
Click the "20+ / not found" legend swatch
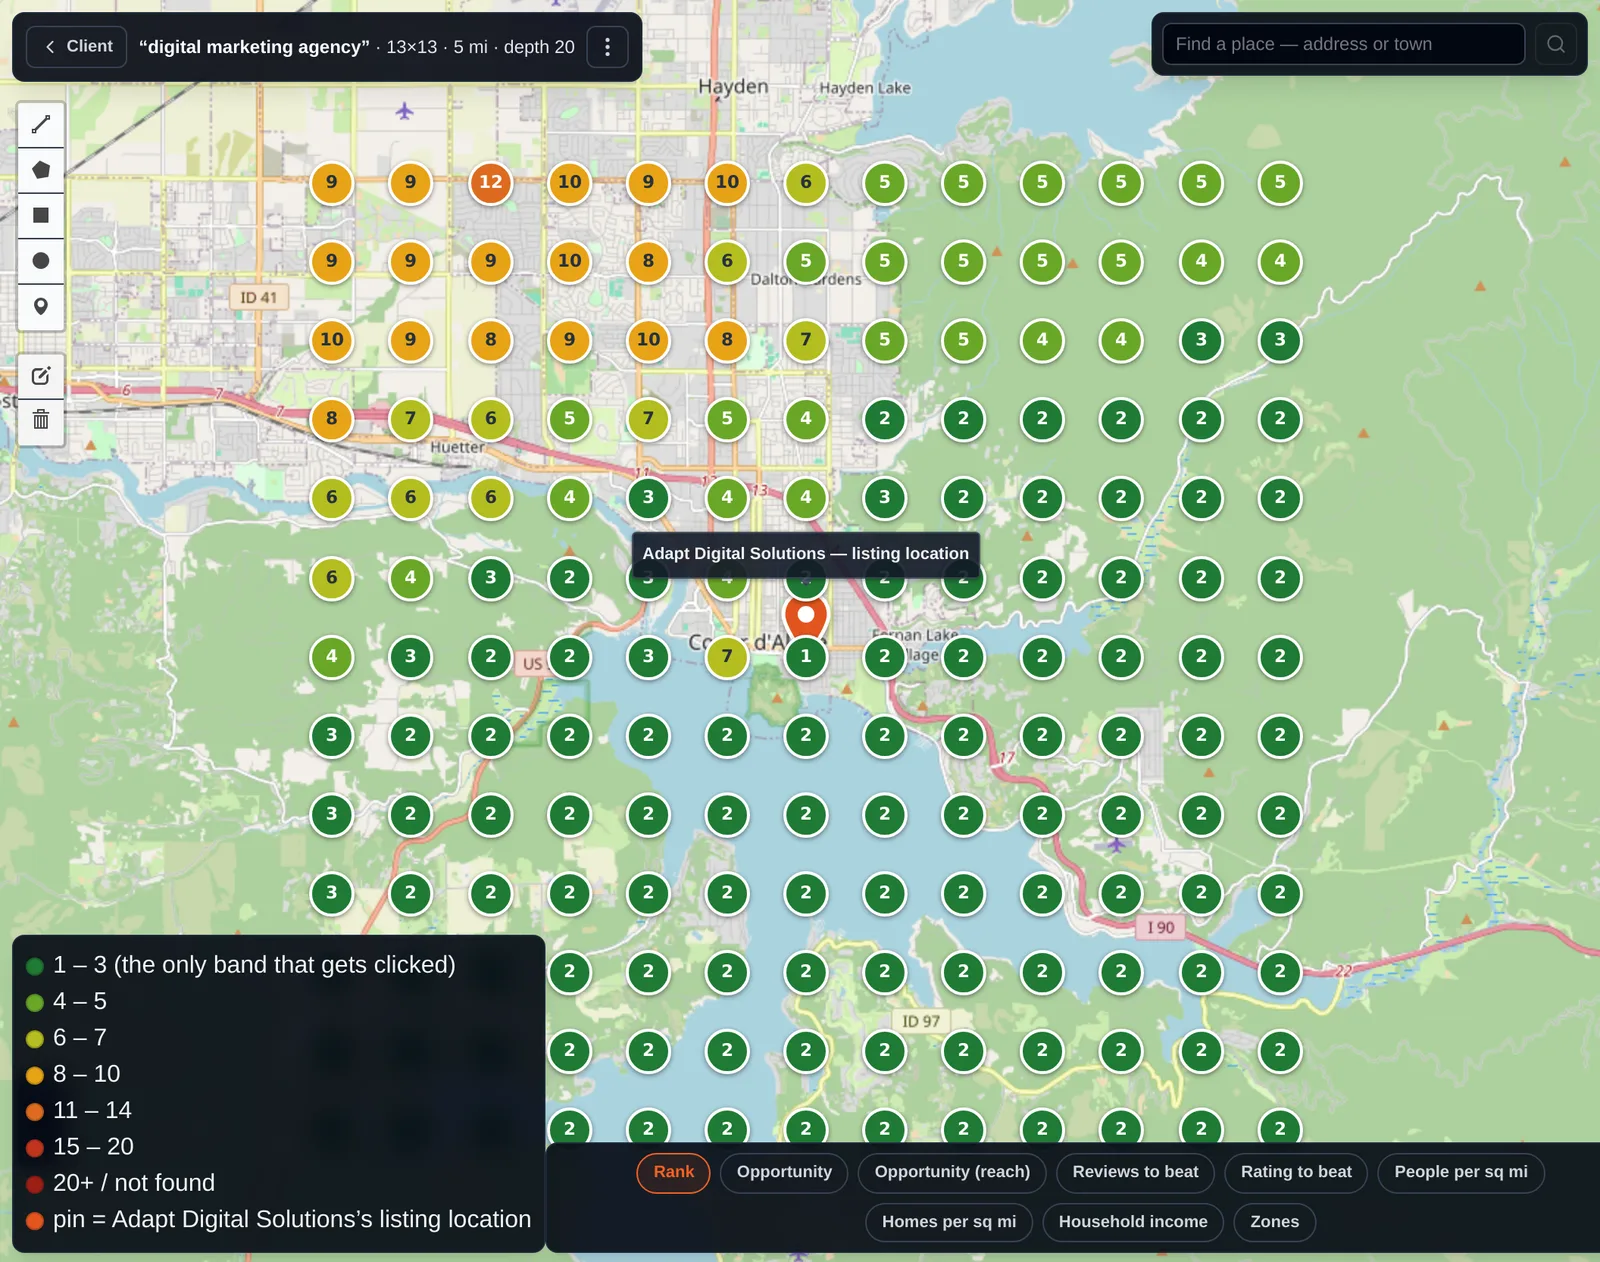(35, 1184)
